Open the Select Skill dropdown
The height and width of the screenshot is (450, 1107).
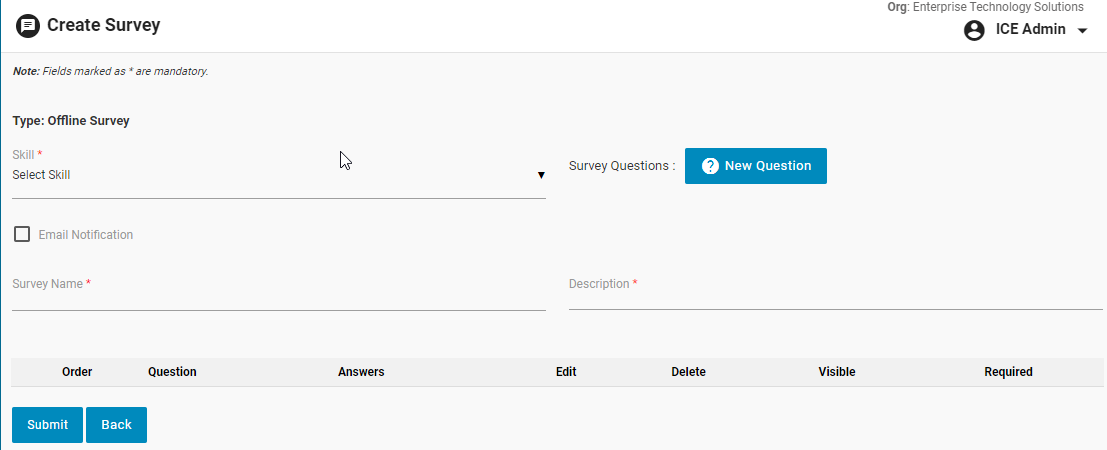[x=270, y=175]
